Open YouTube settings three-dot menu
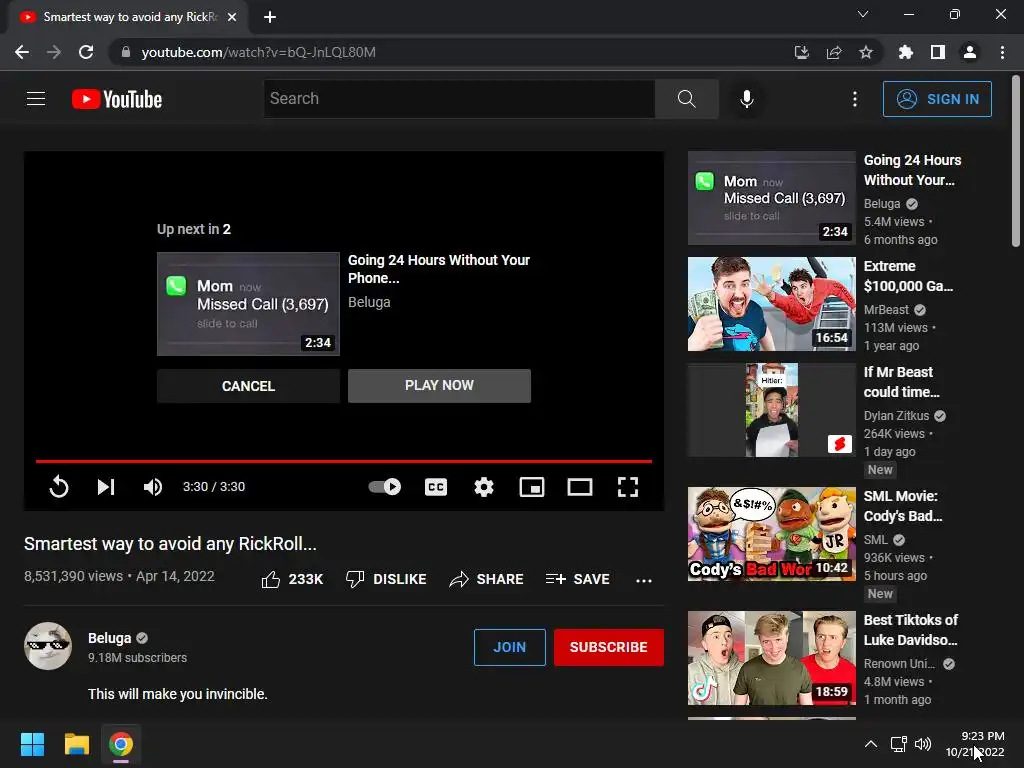The width and height of the screenshot is (1024, 768). [x=855, y=99]
